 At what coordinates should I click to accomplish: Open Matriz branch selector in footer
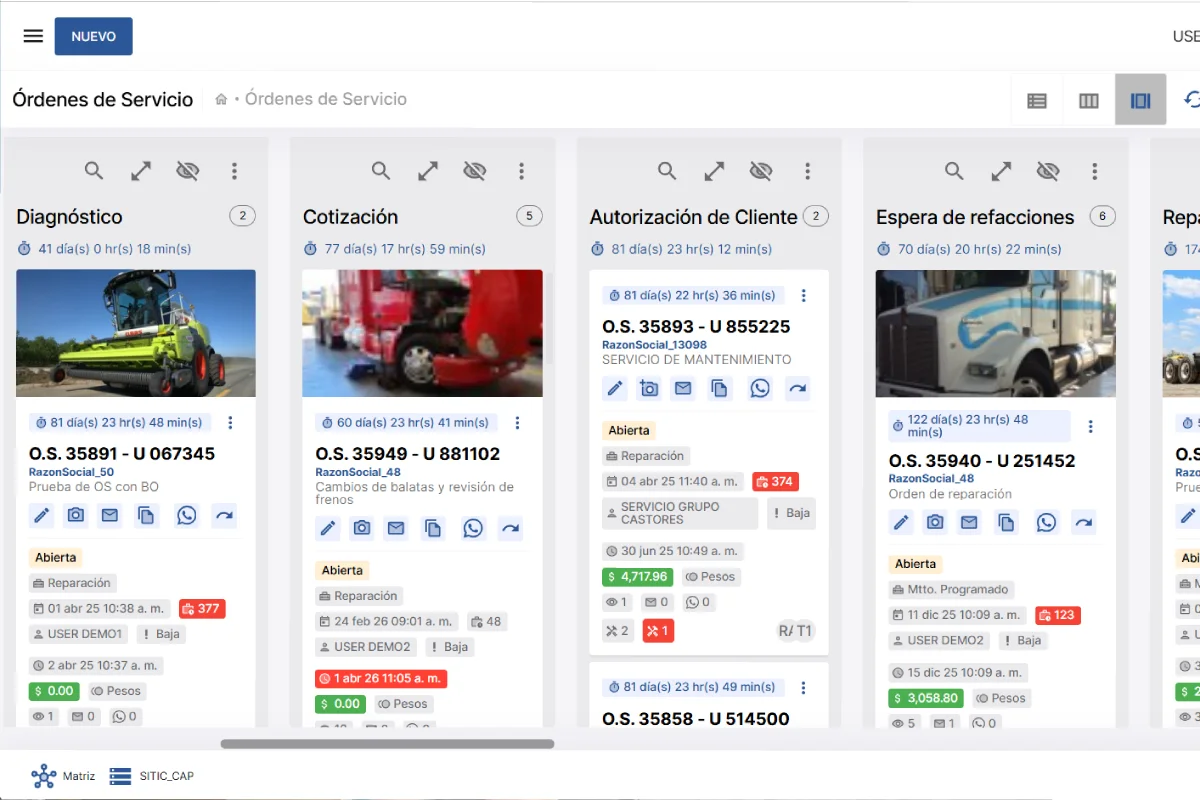coord(63,776)
